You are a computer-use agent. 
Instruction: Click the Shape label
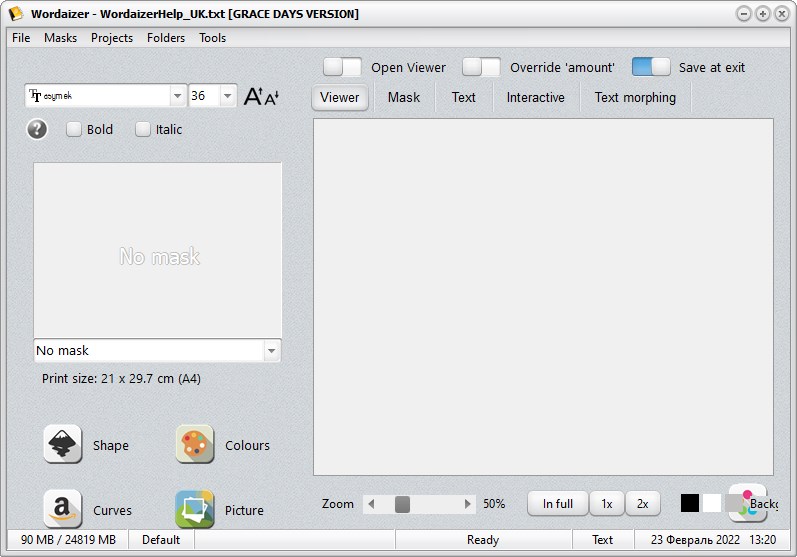[111, 445]
